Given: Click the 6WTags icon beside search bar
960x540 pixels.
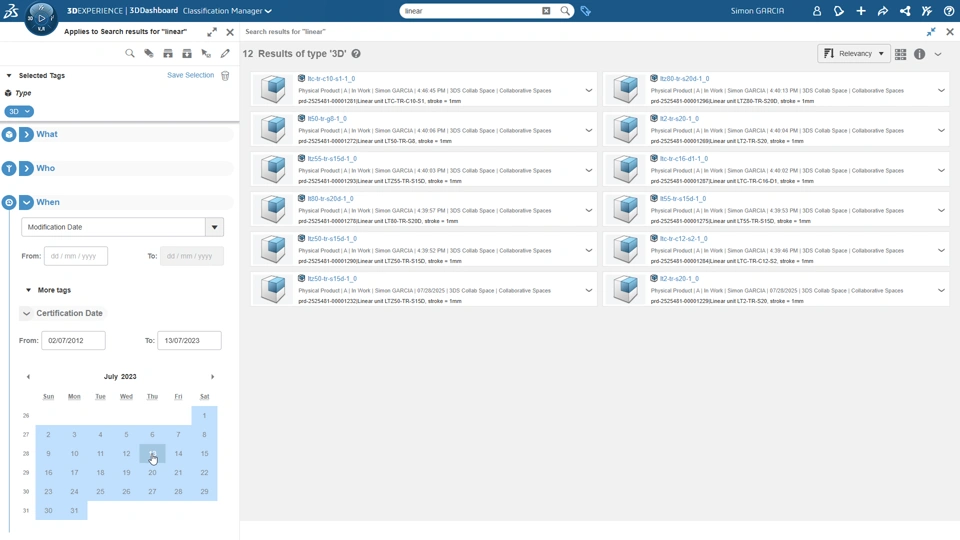Looking at the screenshot, I should 586,11.
